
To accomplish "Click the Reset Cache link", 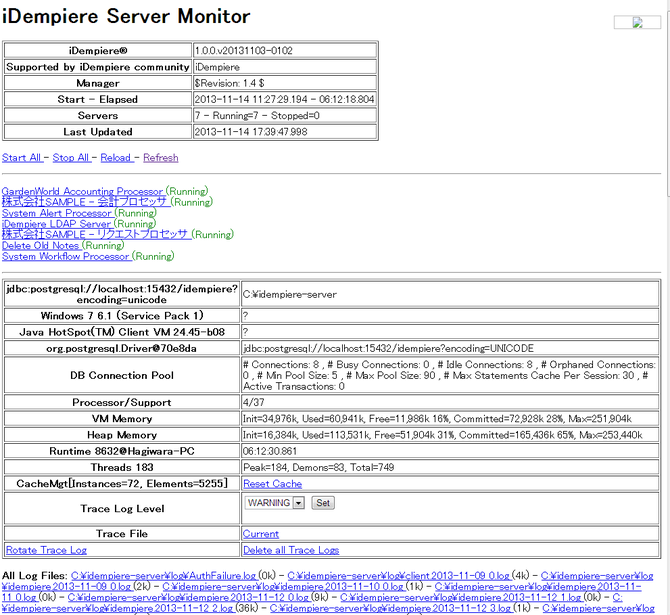I will click(x=273, y=484).
